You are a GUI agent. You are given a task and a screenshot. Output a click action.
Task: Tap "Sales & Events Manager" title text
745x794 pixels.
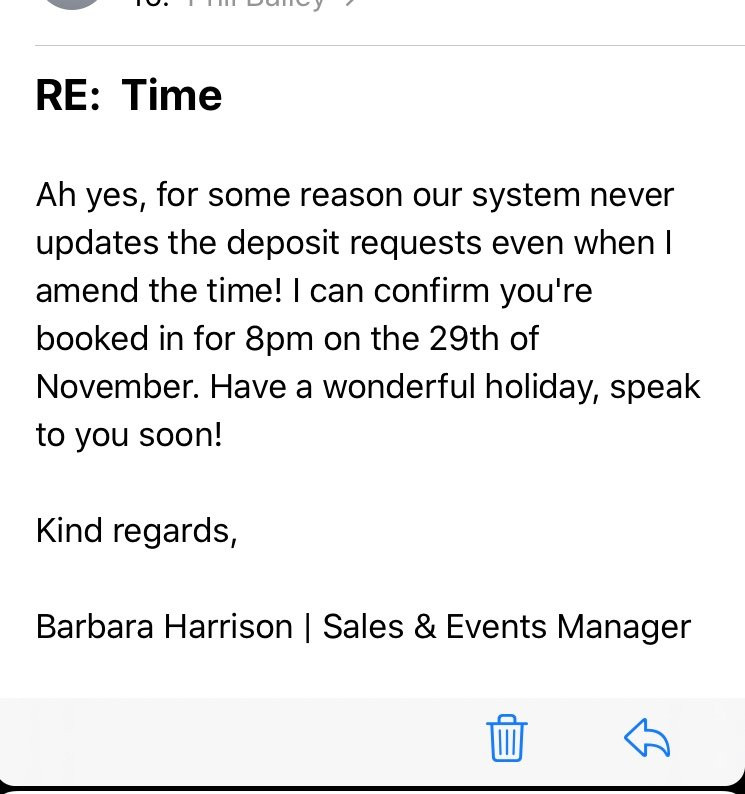tap(507, 628)
